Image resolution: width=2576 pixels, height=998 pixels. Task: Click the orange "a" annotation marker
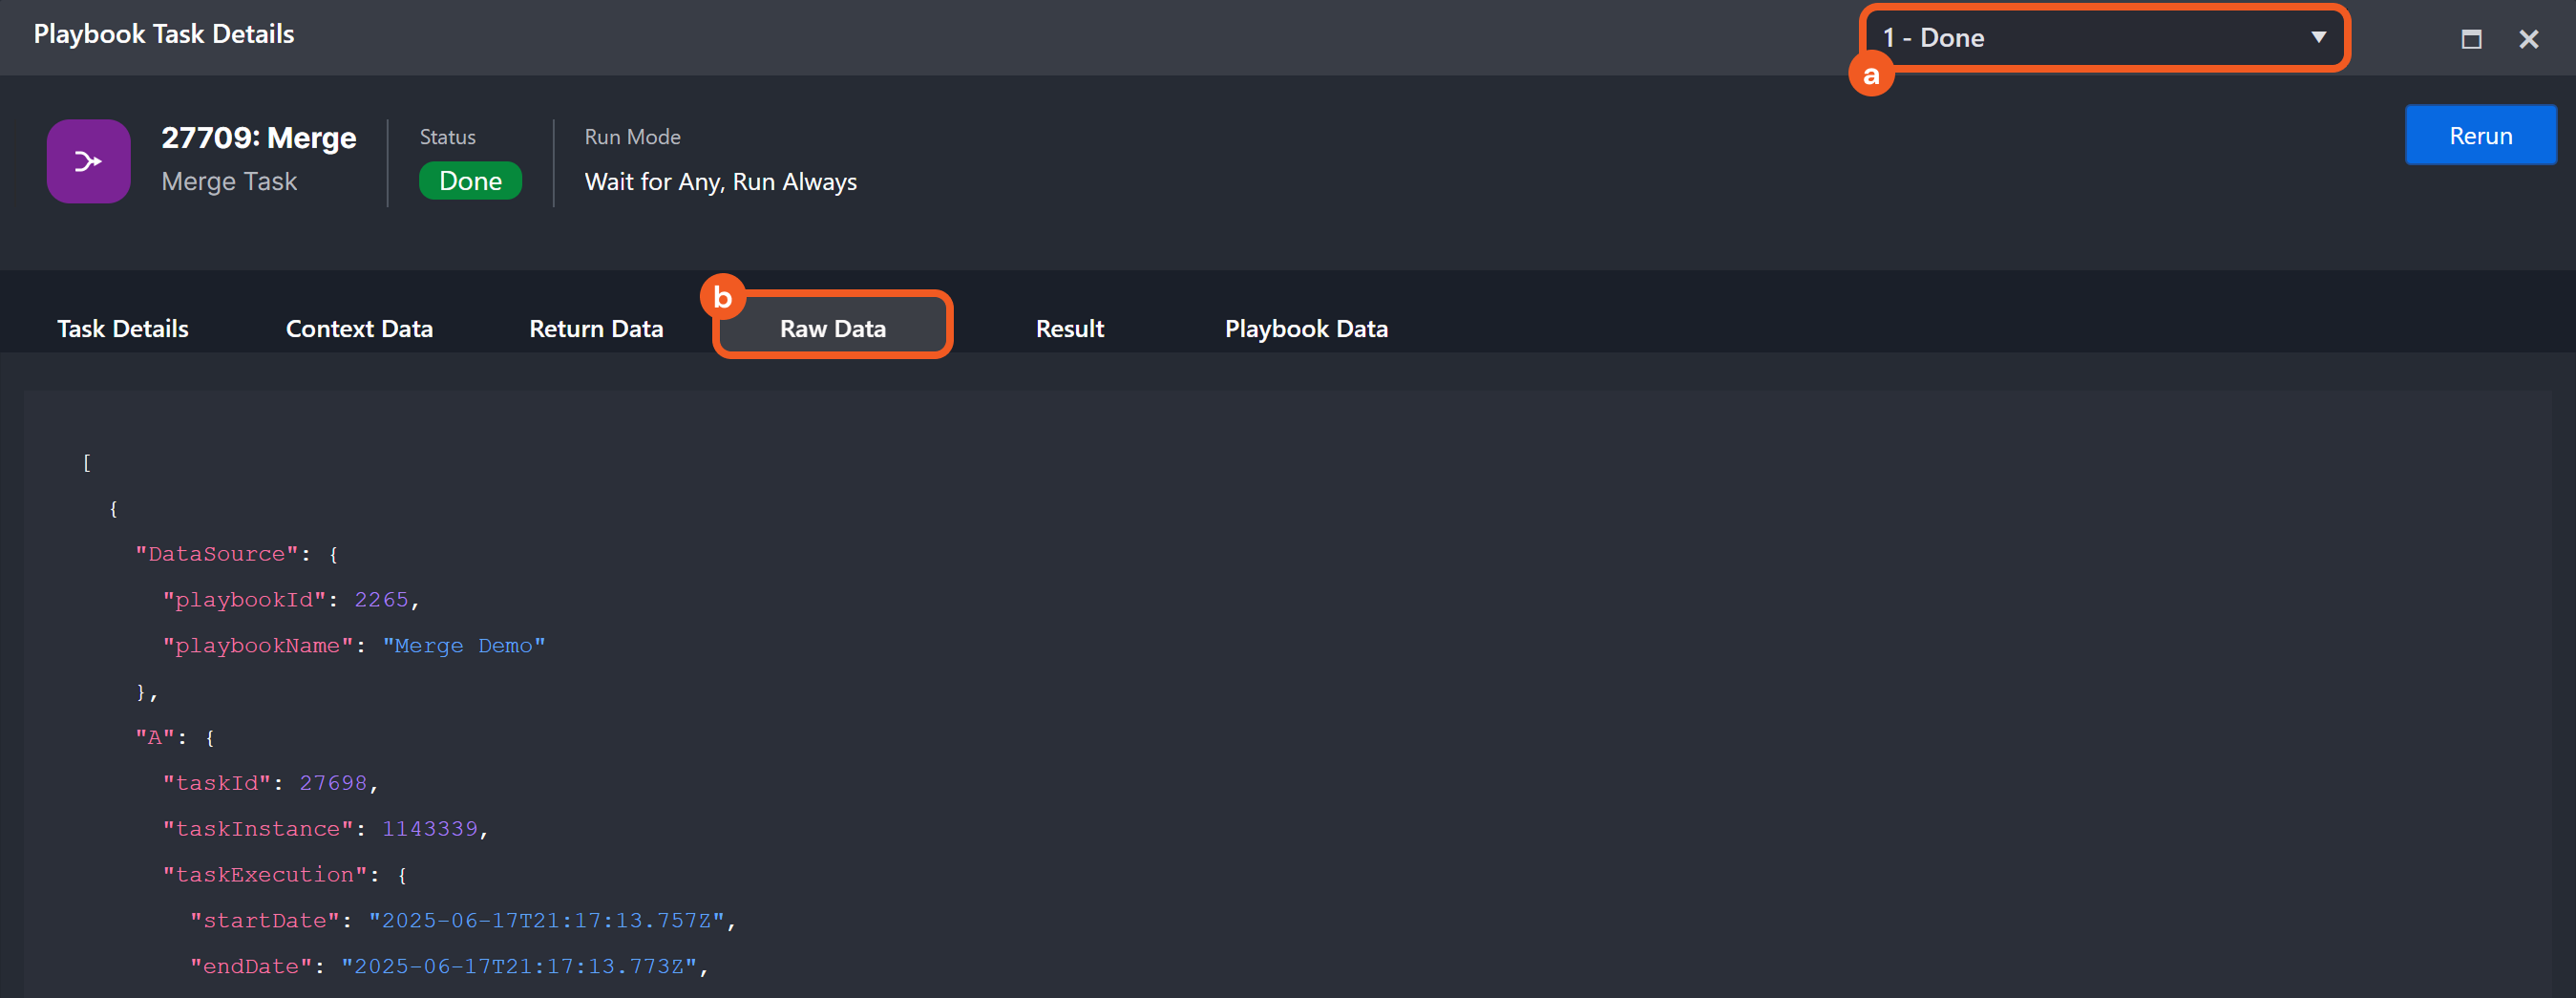(1871, 75)
